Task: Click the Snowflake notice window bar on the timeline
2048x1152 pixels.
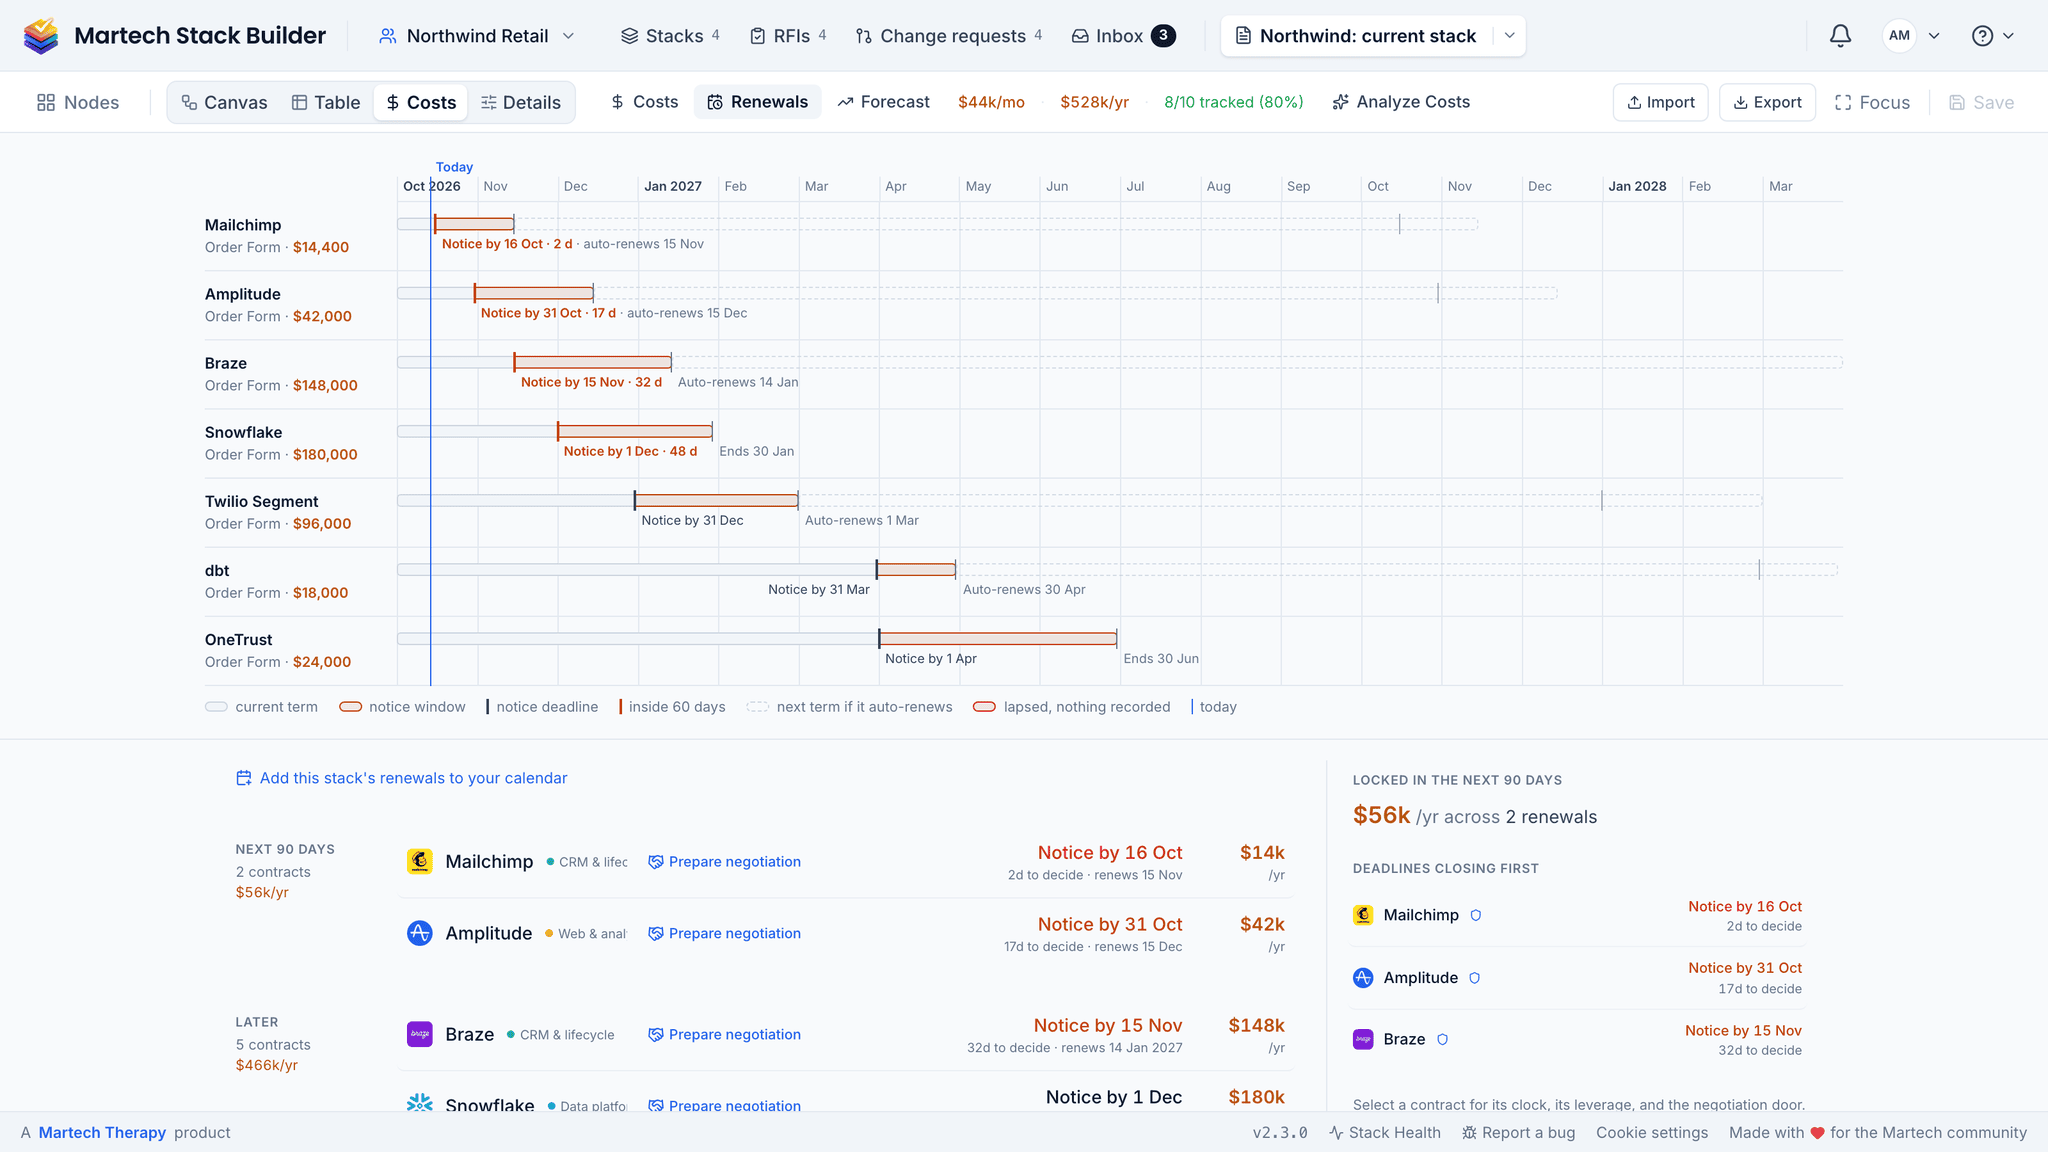Action: 635,431
